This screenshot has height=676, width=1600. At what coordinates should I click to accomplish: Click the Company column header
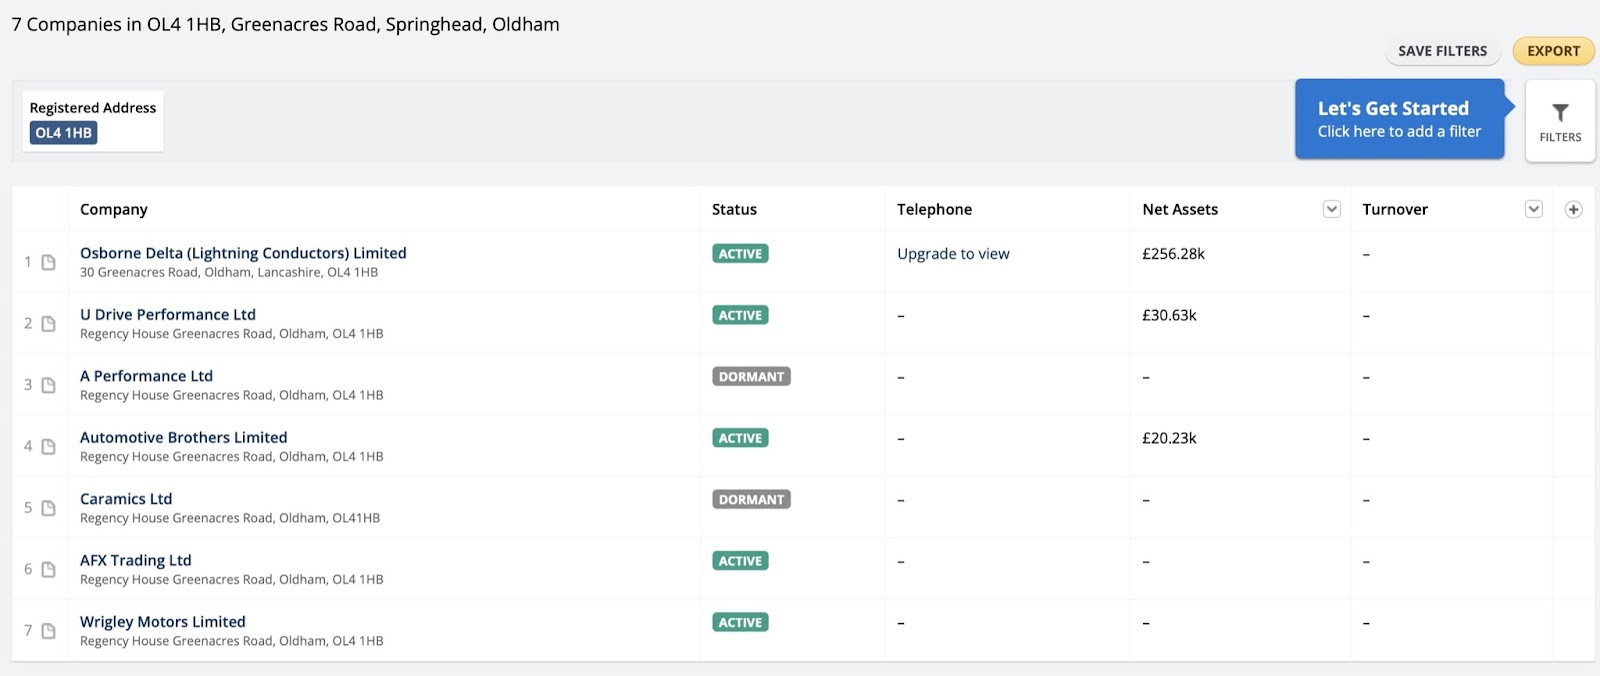tap(114, 209)
